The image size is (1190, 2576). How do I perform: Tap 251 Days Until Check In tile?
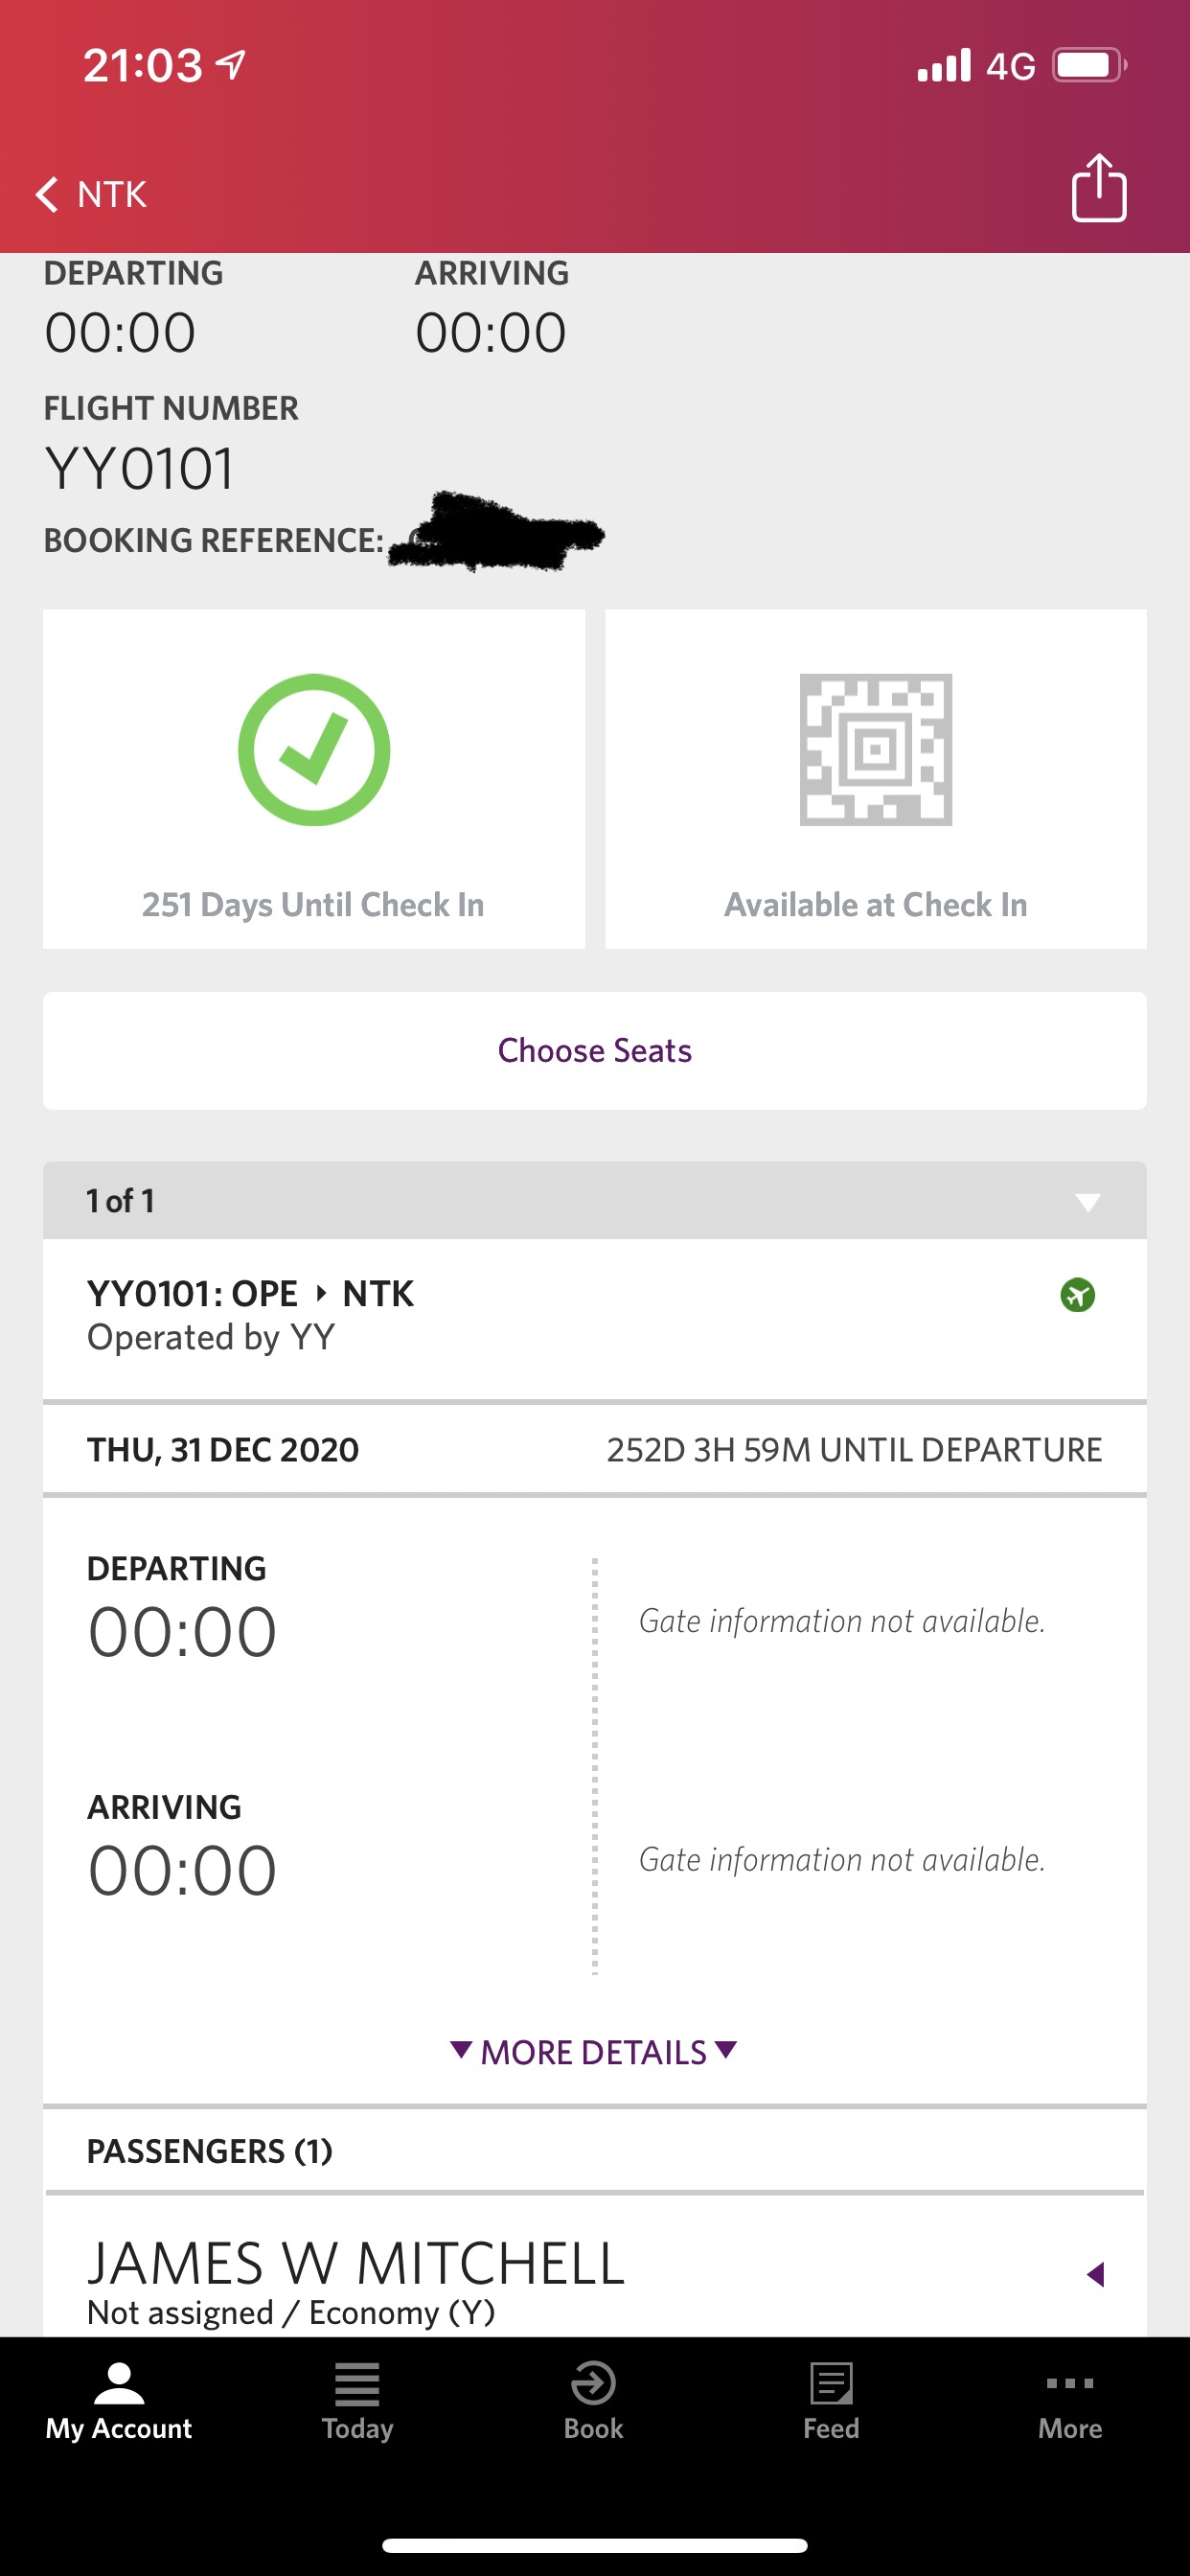coord(314,779)
